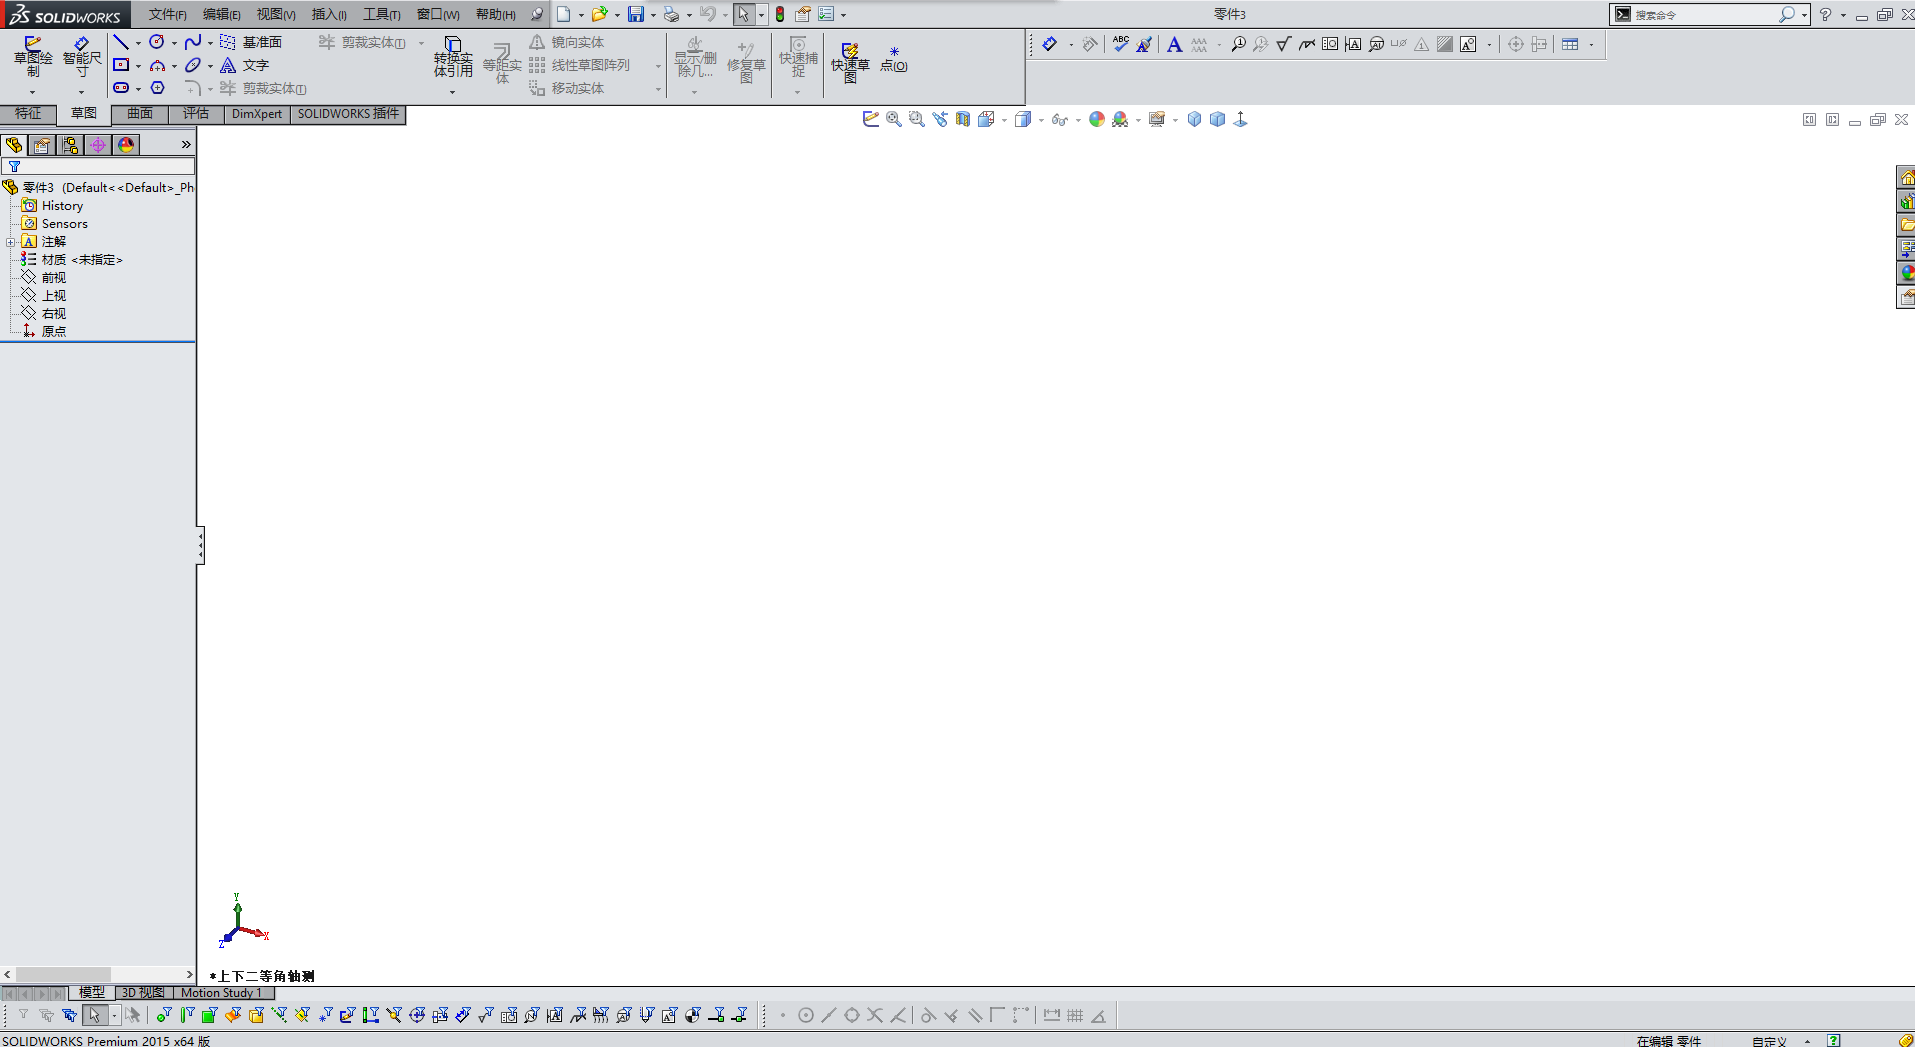Click the New document icon

[x=564, y=14]
